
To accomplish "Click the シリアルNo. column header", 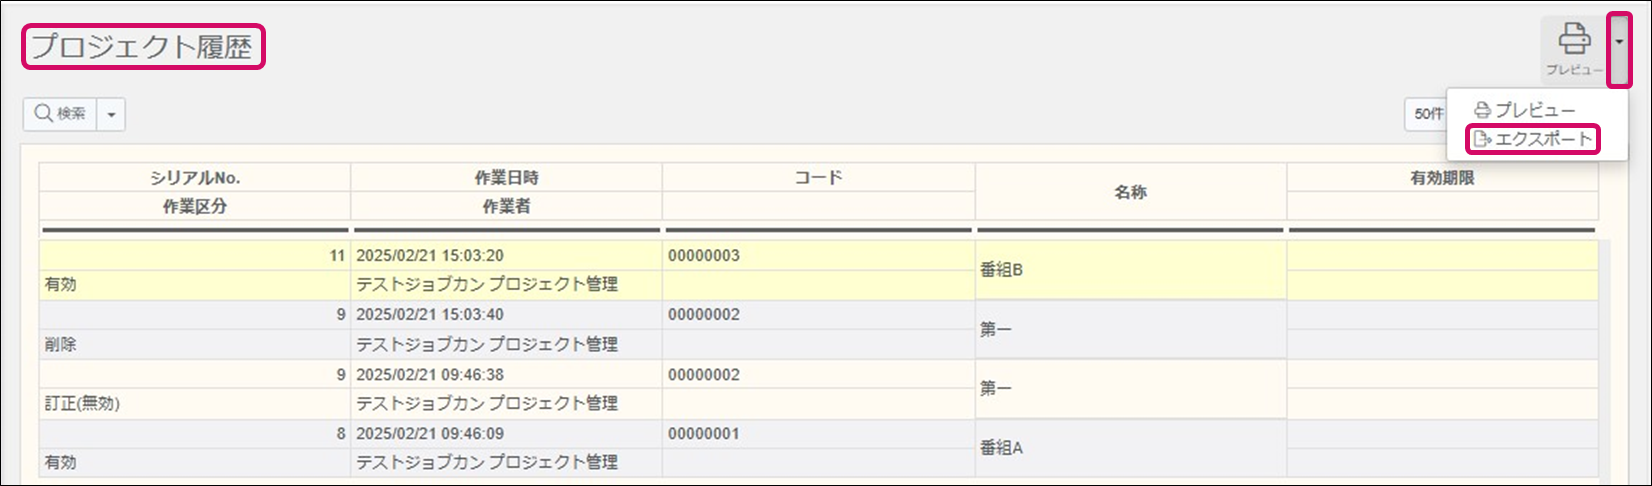I will [195, 178].
